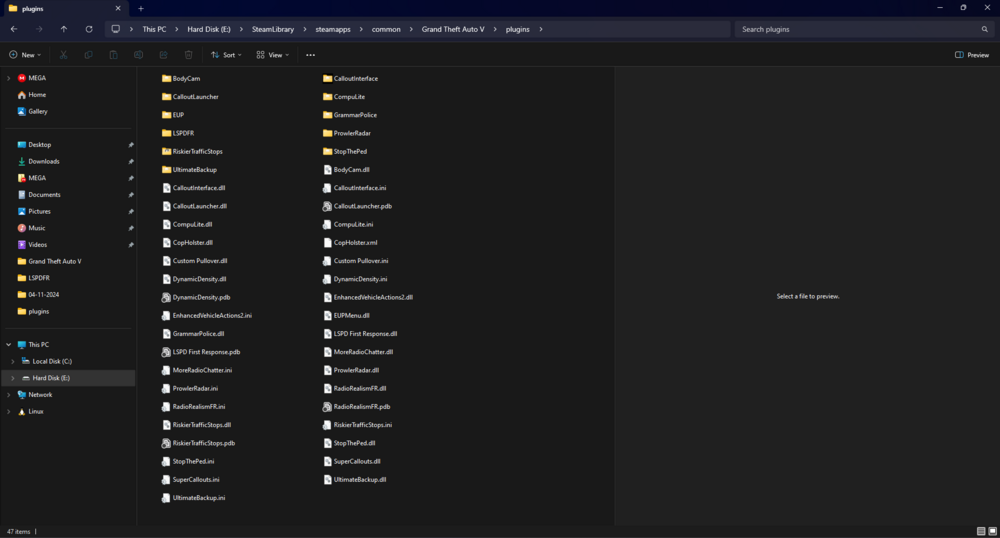Viewport: 1000px width, 538px height.
Task: Select EnhancedVehicleActions2.ini file
Action: coord(207,316)
